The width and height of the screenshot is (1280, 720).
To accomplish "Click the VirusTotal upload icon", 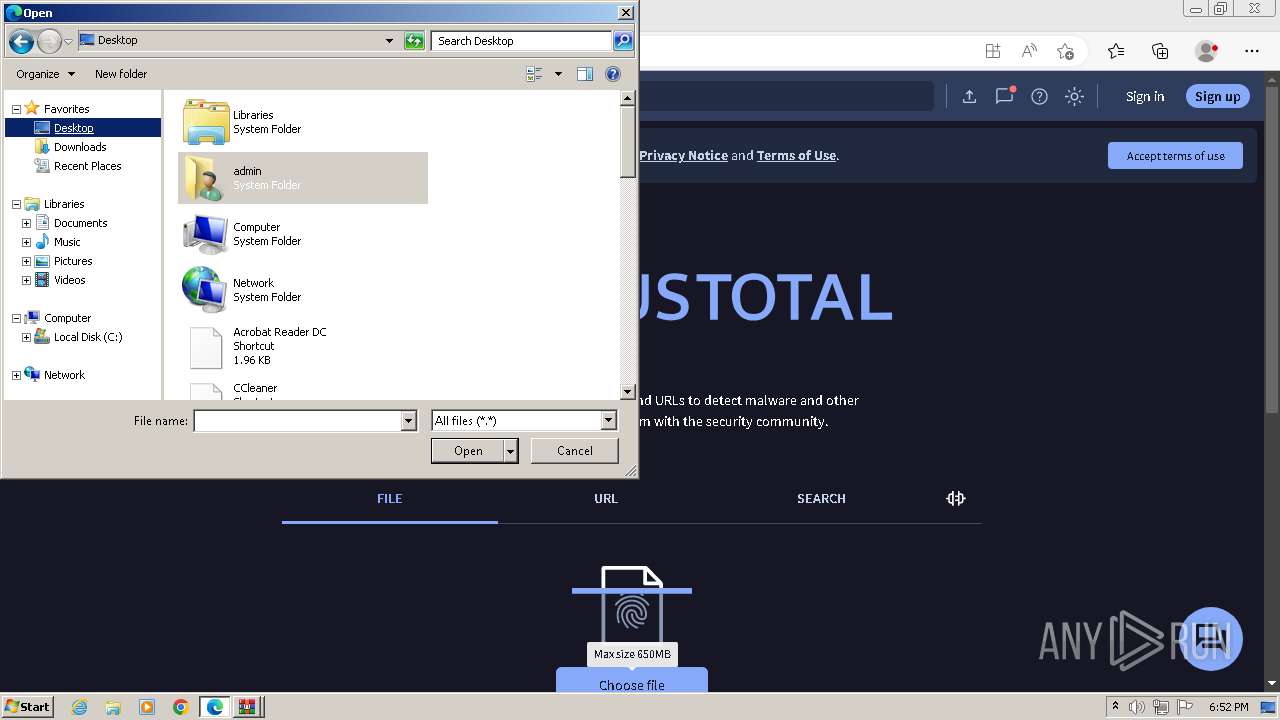I will click(969, 96).
